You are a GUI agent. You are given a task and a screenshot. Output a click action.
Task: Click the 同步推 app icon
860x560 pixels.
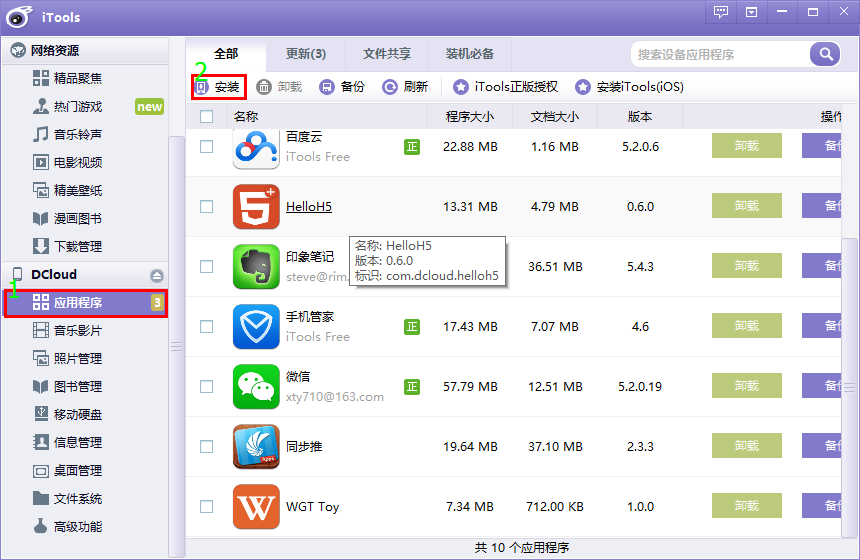coord(256,446)
